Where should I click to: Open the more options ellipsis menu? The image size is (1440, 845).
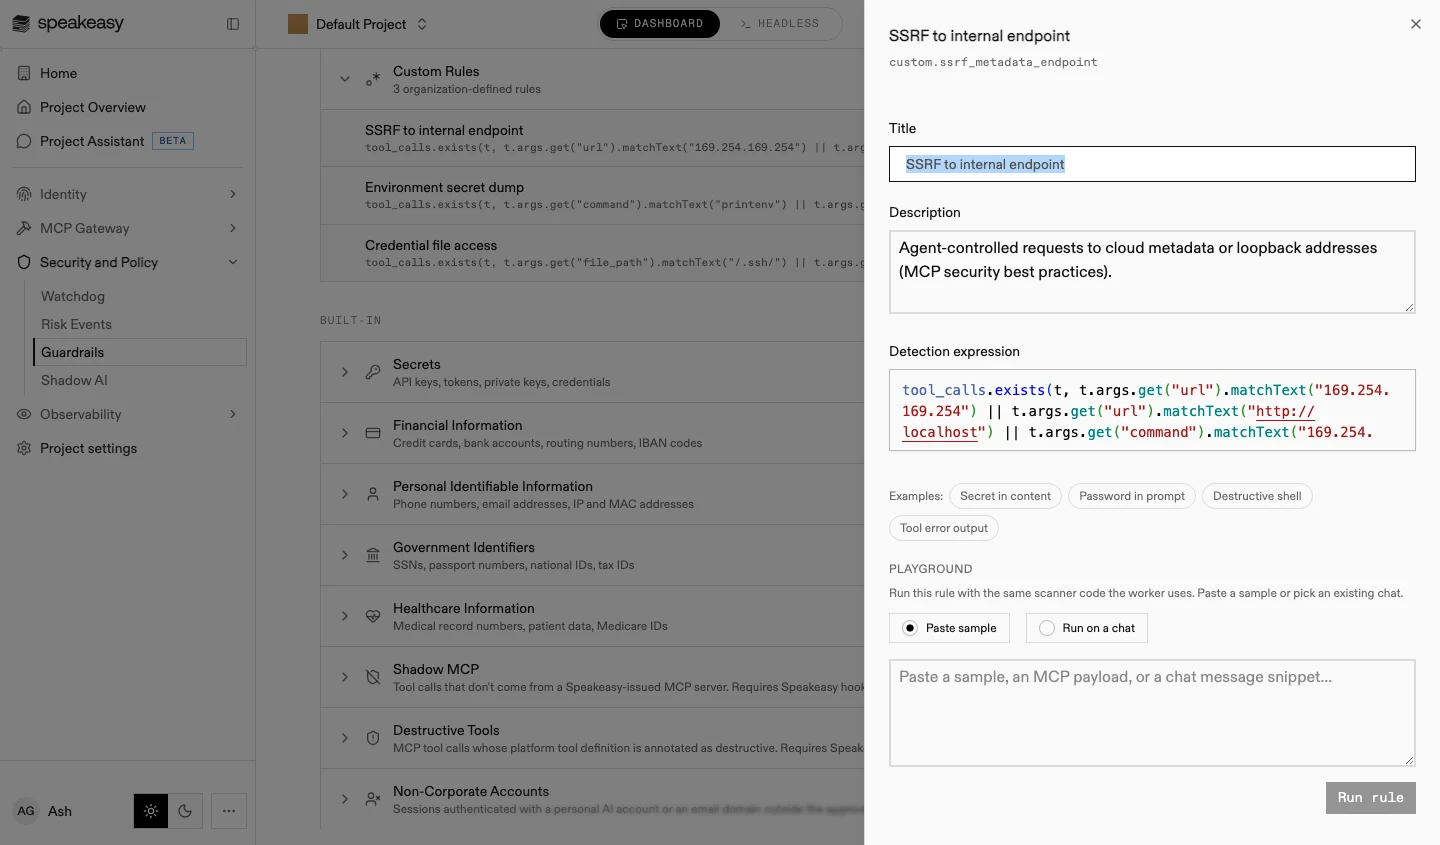point(229,811)
